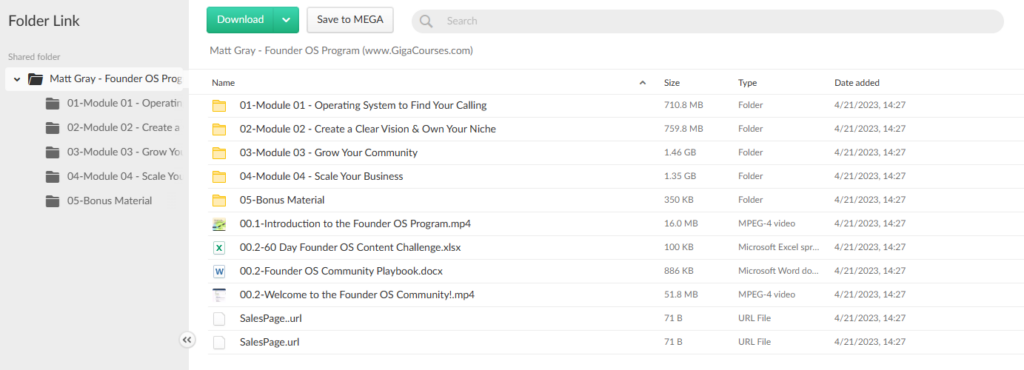Click the Excel icon for Content Challenge.xlsx

point(219,247)
